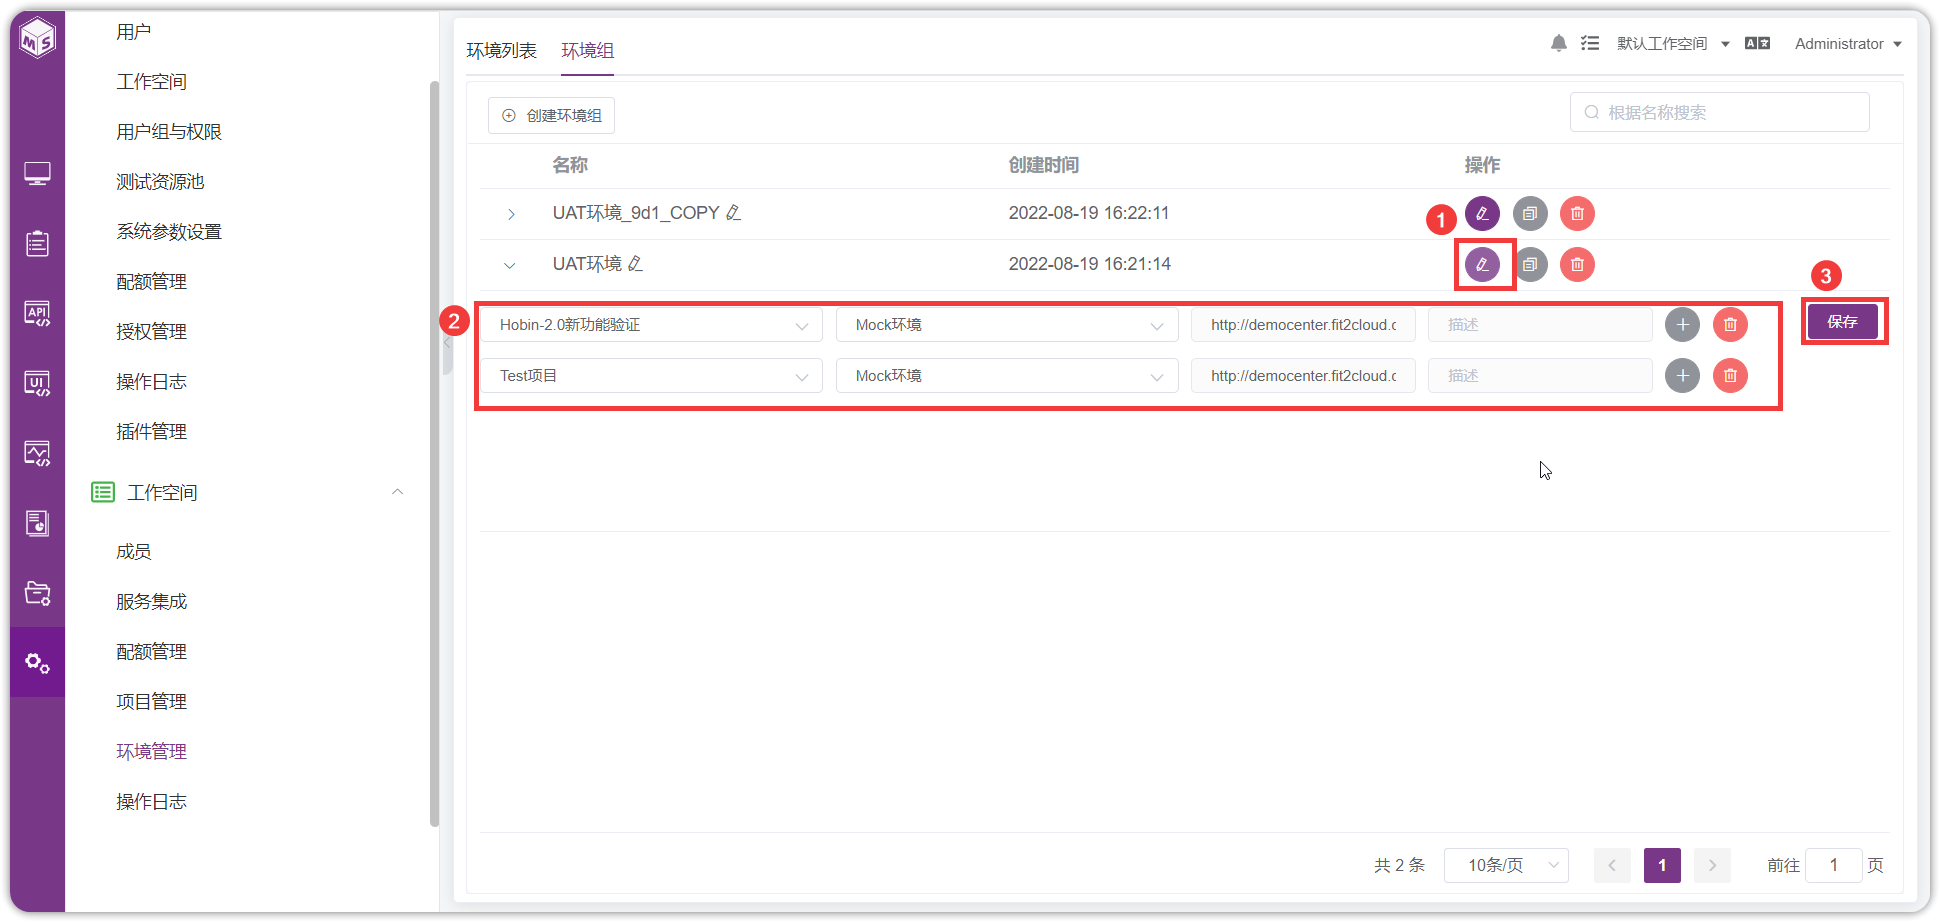
Task: Open the performance testing chart icon
Action: pyautogui.click(x=38, y=453)
